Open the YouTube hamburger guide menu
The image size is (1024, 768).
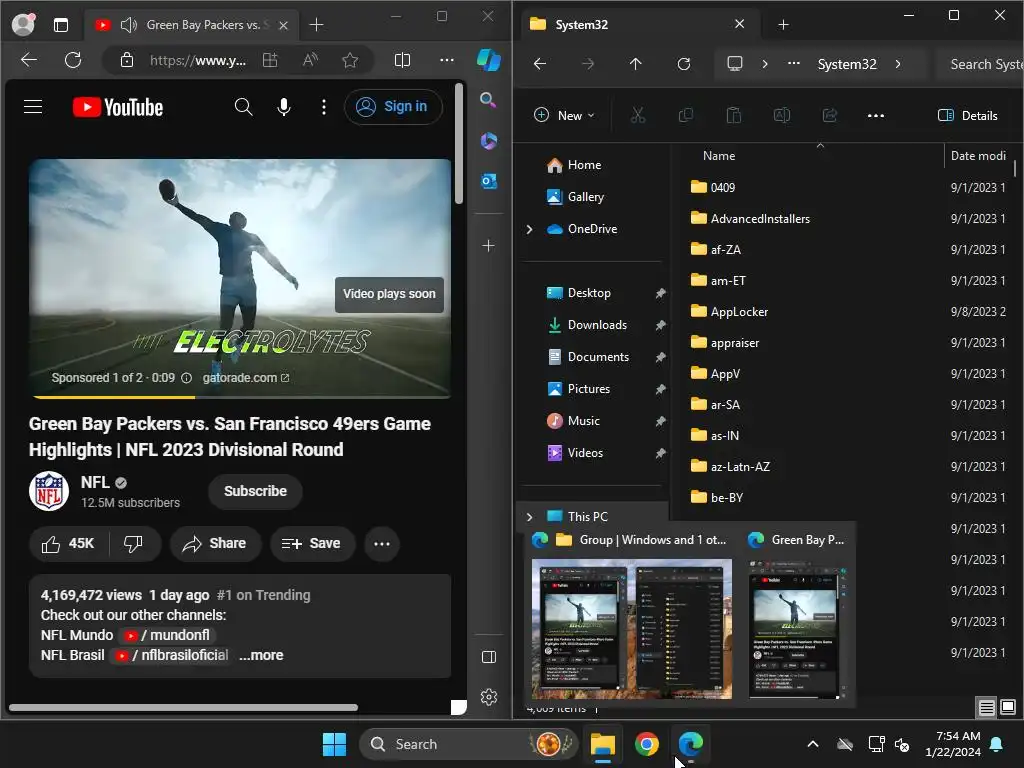tap(33, 107)
